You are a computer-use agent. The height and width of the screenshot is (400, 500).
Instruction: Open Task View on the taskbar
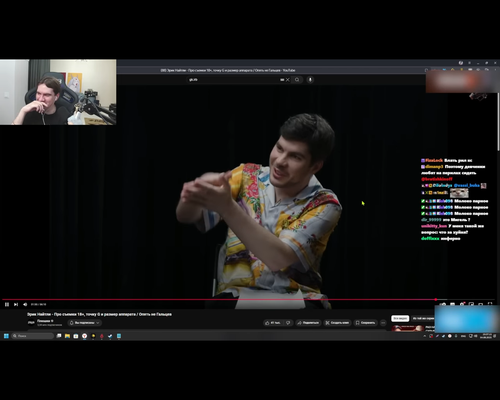pos(59,336)
